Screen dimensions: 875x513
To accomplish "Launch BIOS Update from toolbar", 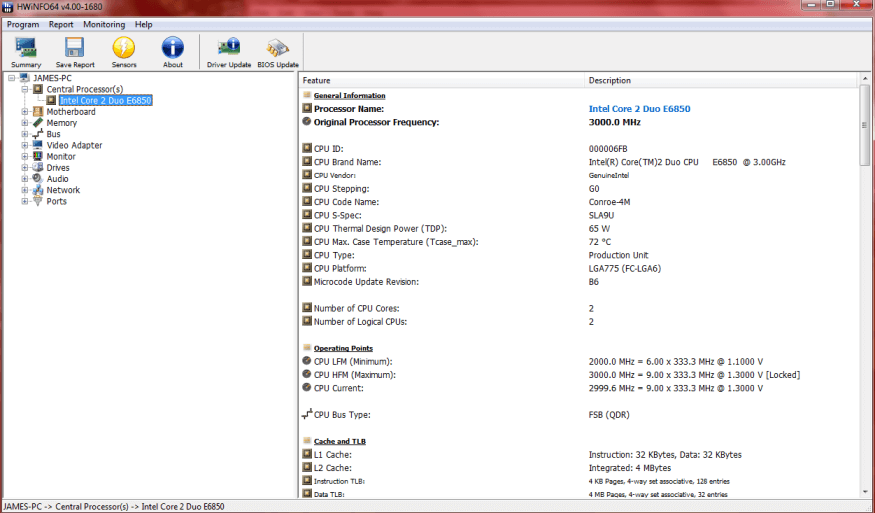I will (277, 48).
